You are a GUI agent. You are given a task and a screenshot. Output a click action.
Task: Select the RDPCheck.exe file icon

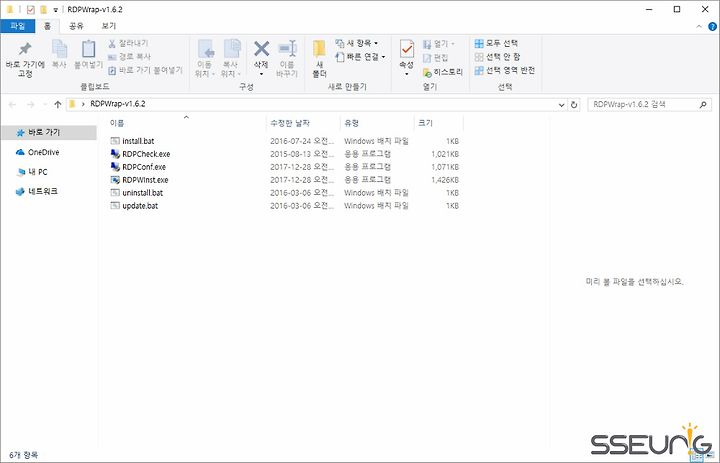[x=115, y=154]
